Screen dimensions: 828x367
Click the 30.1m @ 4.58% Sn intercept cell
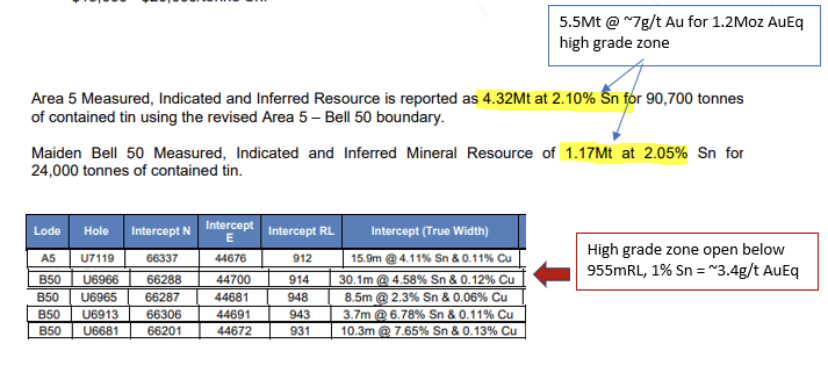(x=426, y=279)
